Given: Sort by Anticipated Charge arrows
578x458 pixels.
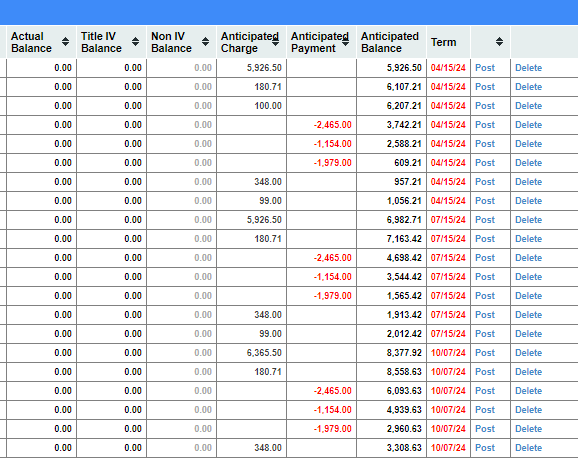Looking at the screenshot, I should [x=275, y=42].
